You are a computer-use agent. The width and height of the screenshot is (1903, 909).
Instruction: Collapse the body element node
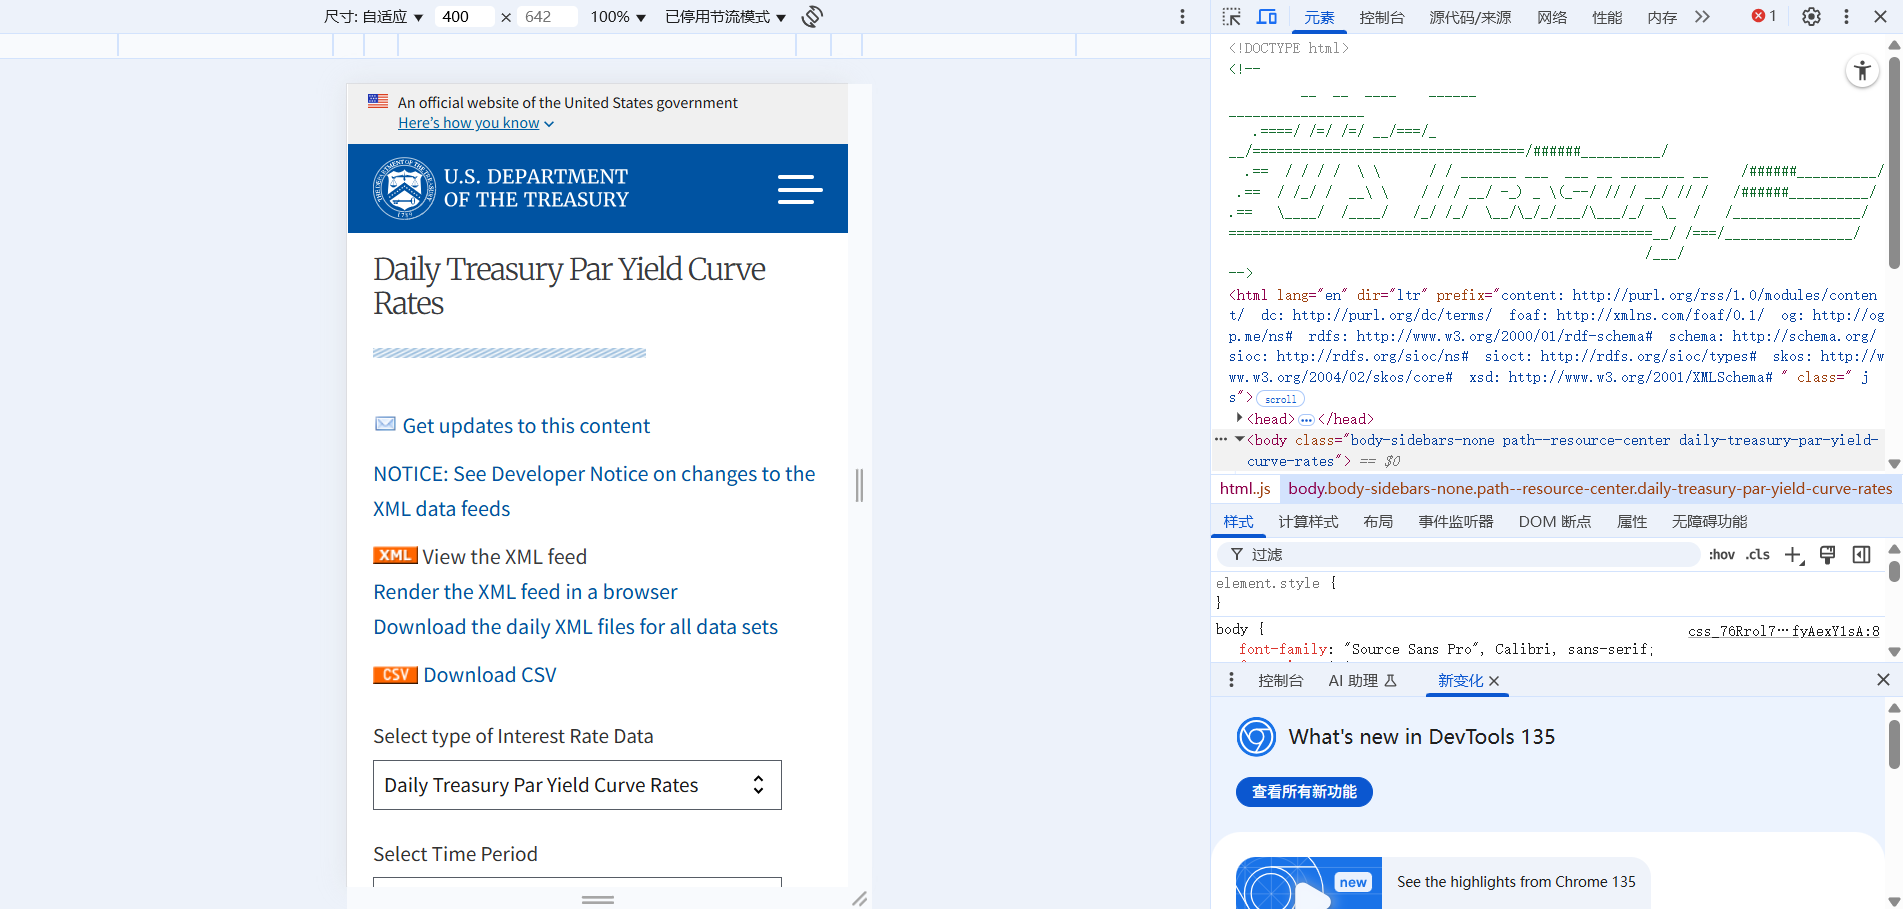coord(1239,439)
